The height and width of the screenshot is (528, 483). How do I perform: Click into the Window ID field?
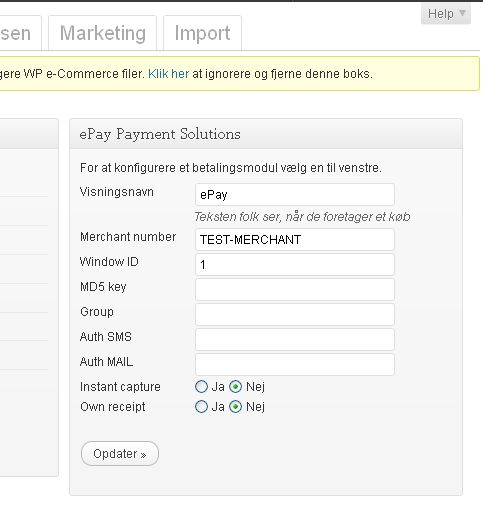tap(295, 265)
